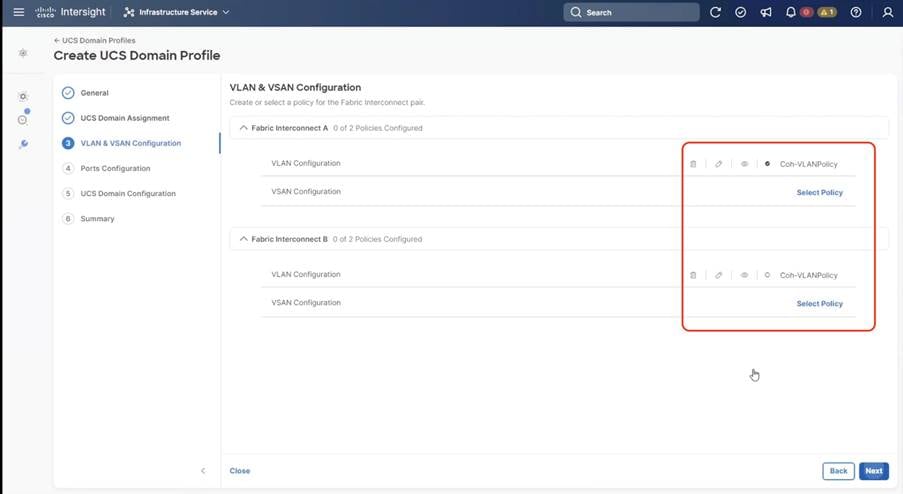This screenshot has height=494, width=903.
Task: Click the Next button
Action: (874, 470)
